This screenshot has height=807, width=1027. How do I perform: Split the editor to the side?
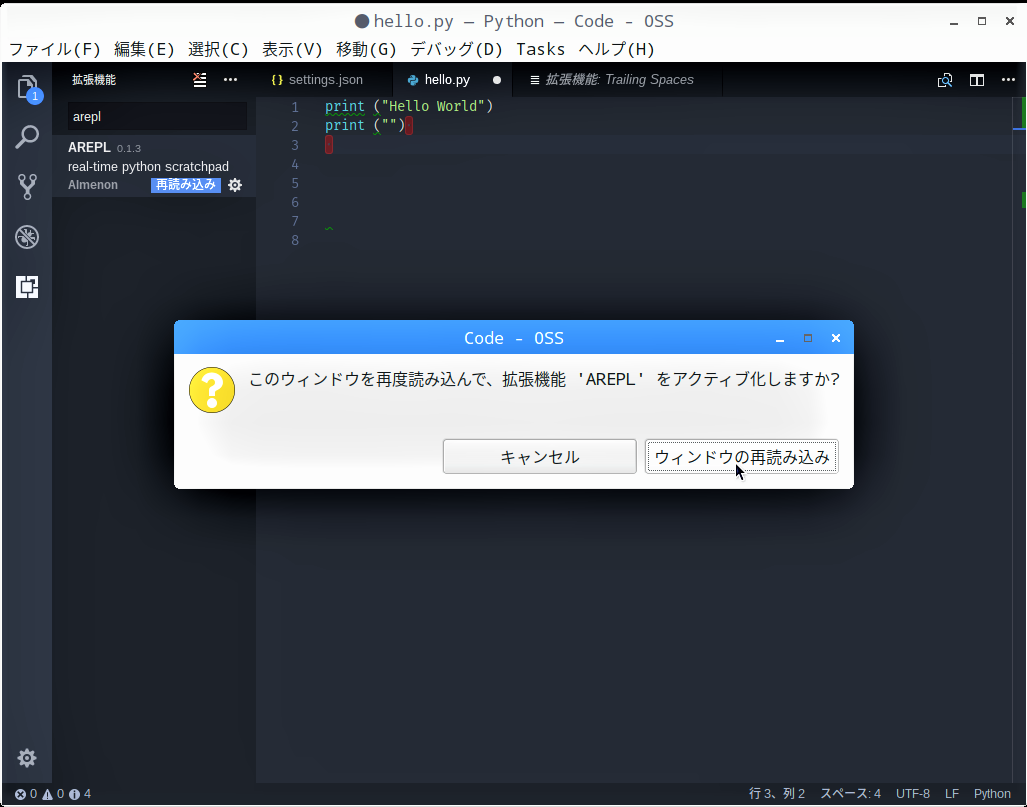click(x=977, y=80)
